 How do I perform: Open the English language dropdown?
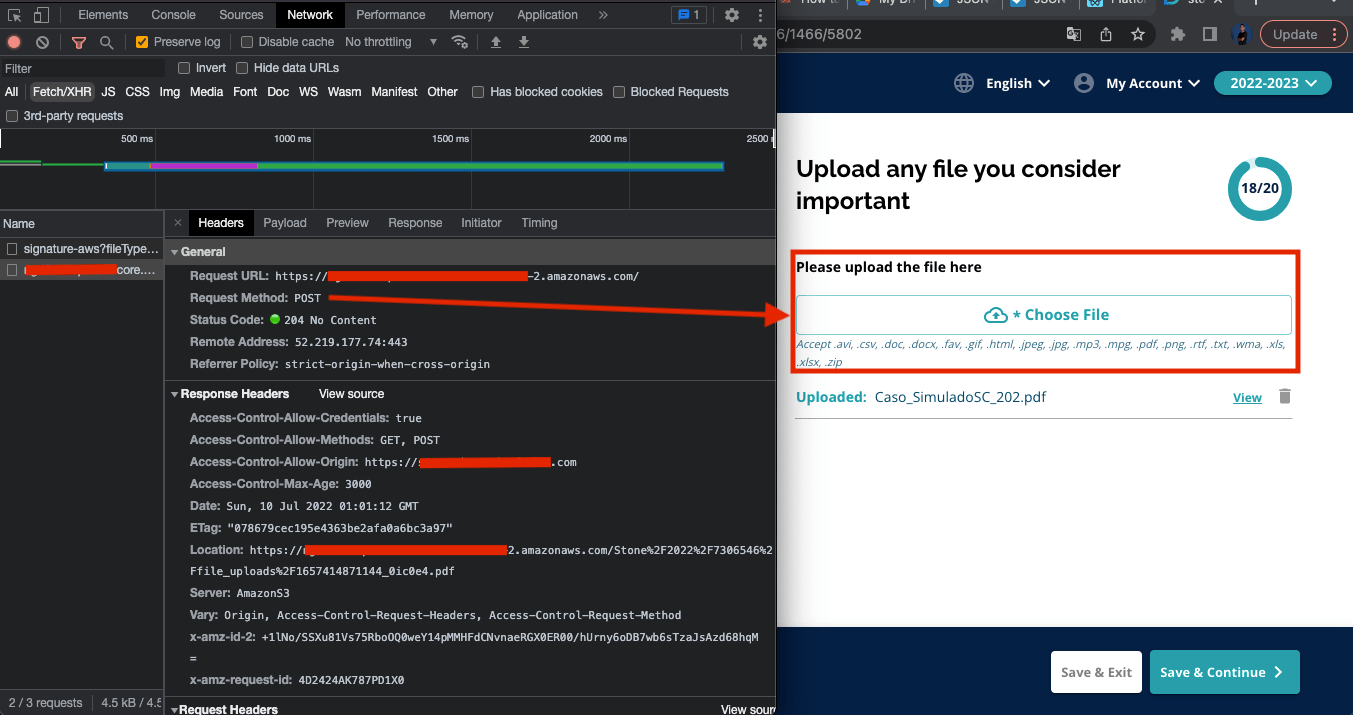[x=1018, y=83]
